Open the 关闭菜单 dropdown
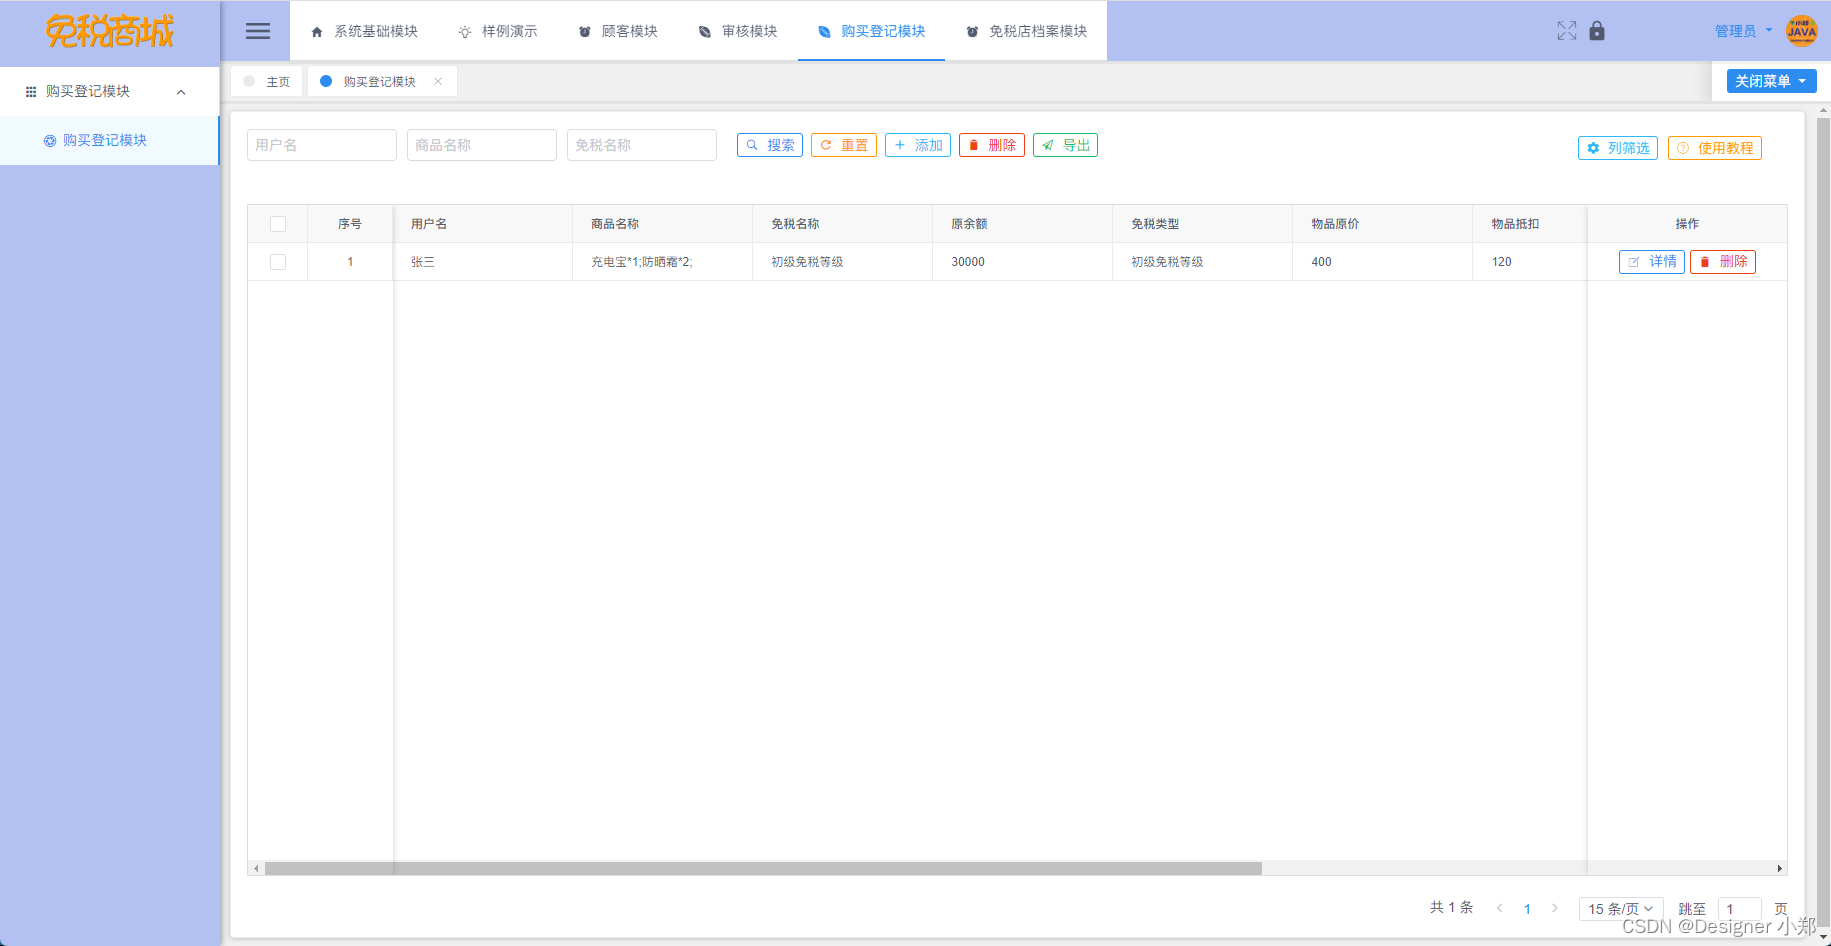 (x=1771, y=81)
